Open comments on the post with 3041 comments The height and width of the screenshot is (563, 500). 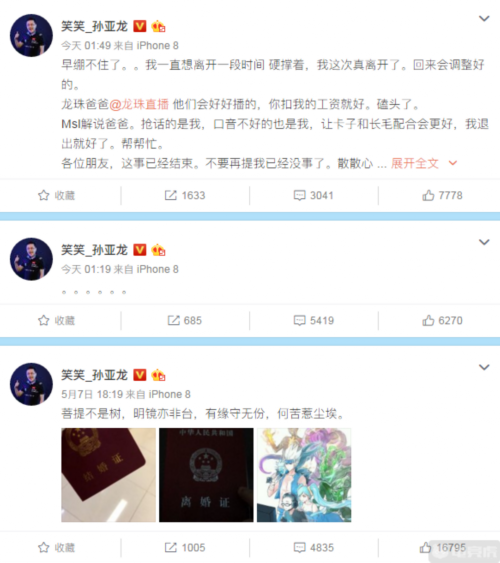click(313, 195)
